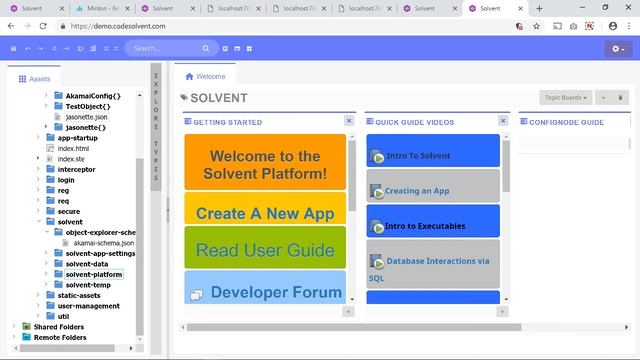Click the undo arrow in the toolbar
This screenshot has width=640, height=360.
28,49
